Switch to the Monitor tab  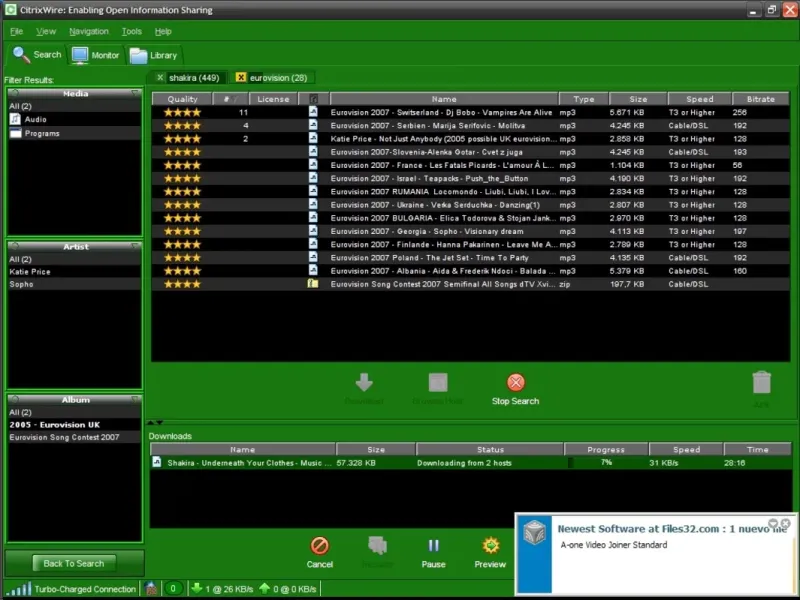pos(95,55)
